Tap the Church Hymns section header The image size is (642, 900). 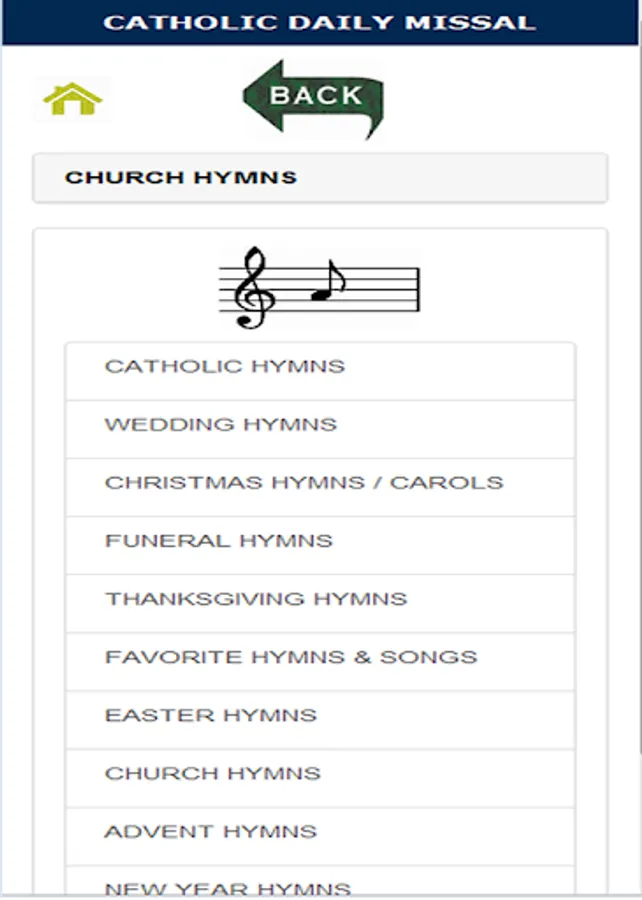(x=320, y=178)
